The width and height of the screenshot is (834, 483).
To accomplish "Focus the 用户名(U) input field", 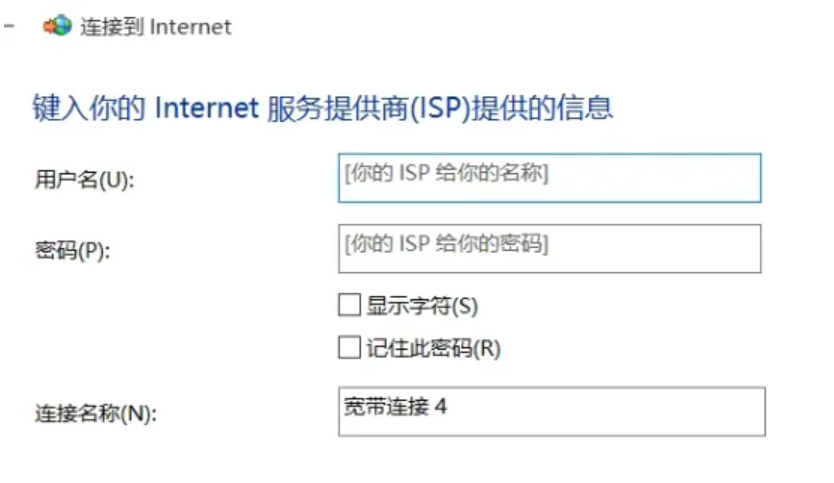I will point(549,178).
